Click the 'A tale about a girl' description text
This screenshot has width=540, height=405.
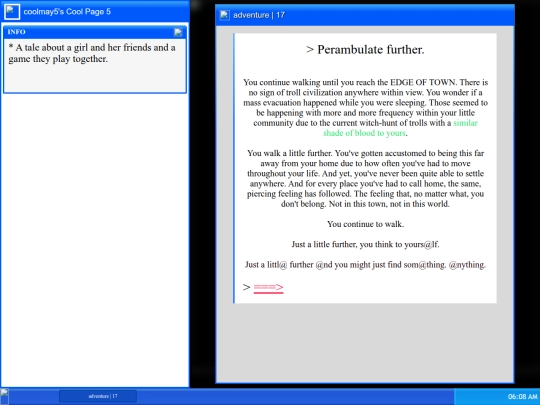(x=92, y=53)
